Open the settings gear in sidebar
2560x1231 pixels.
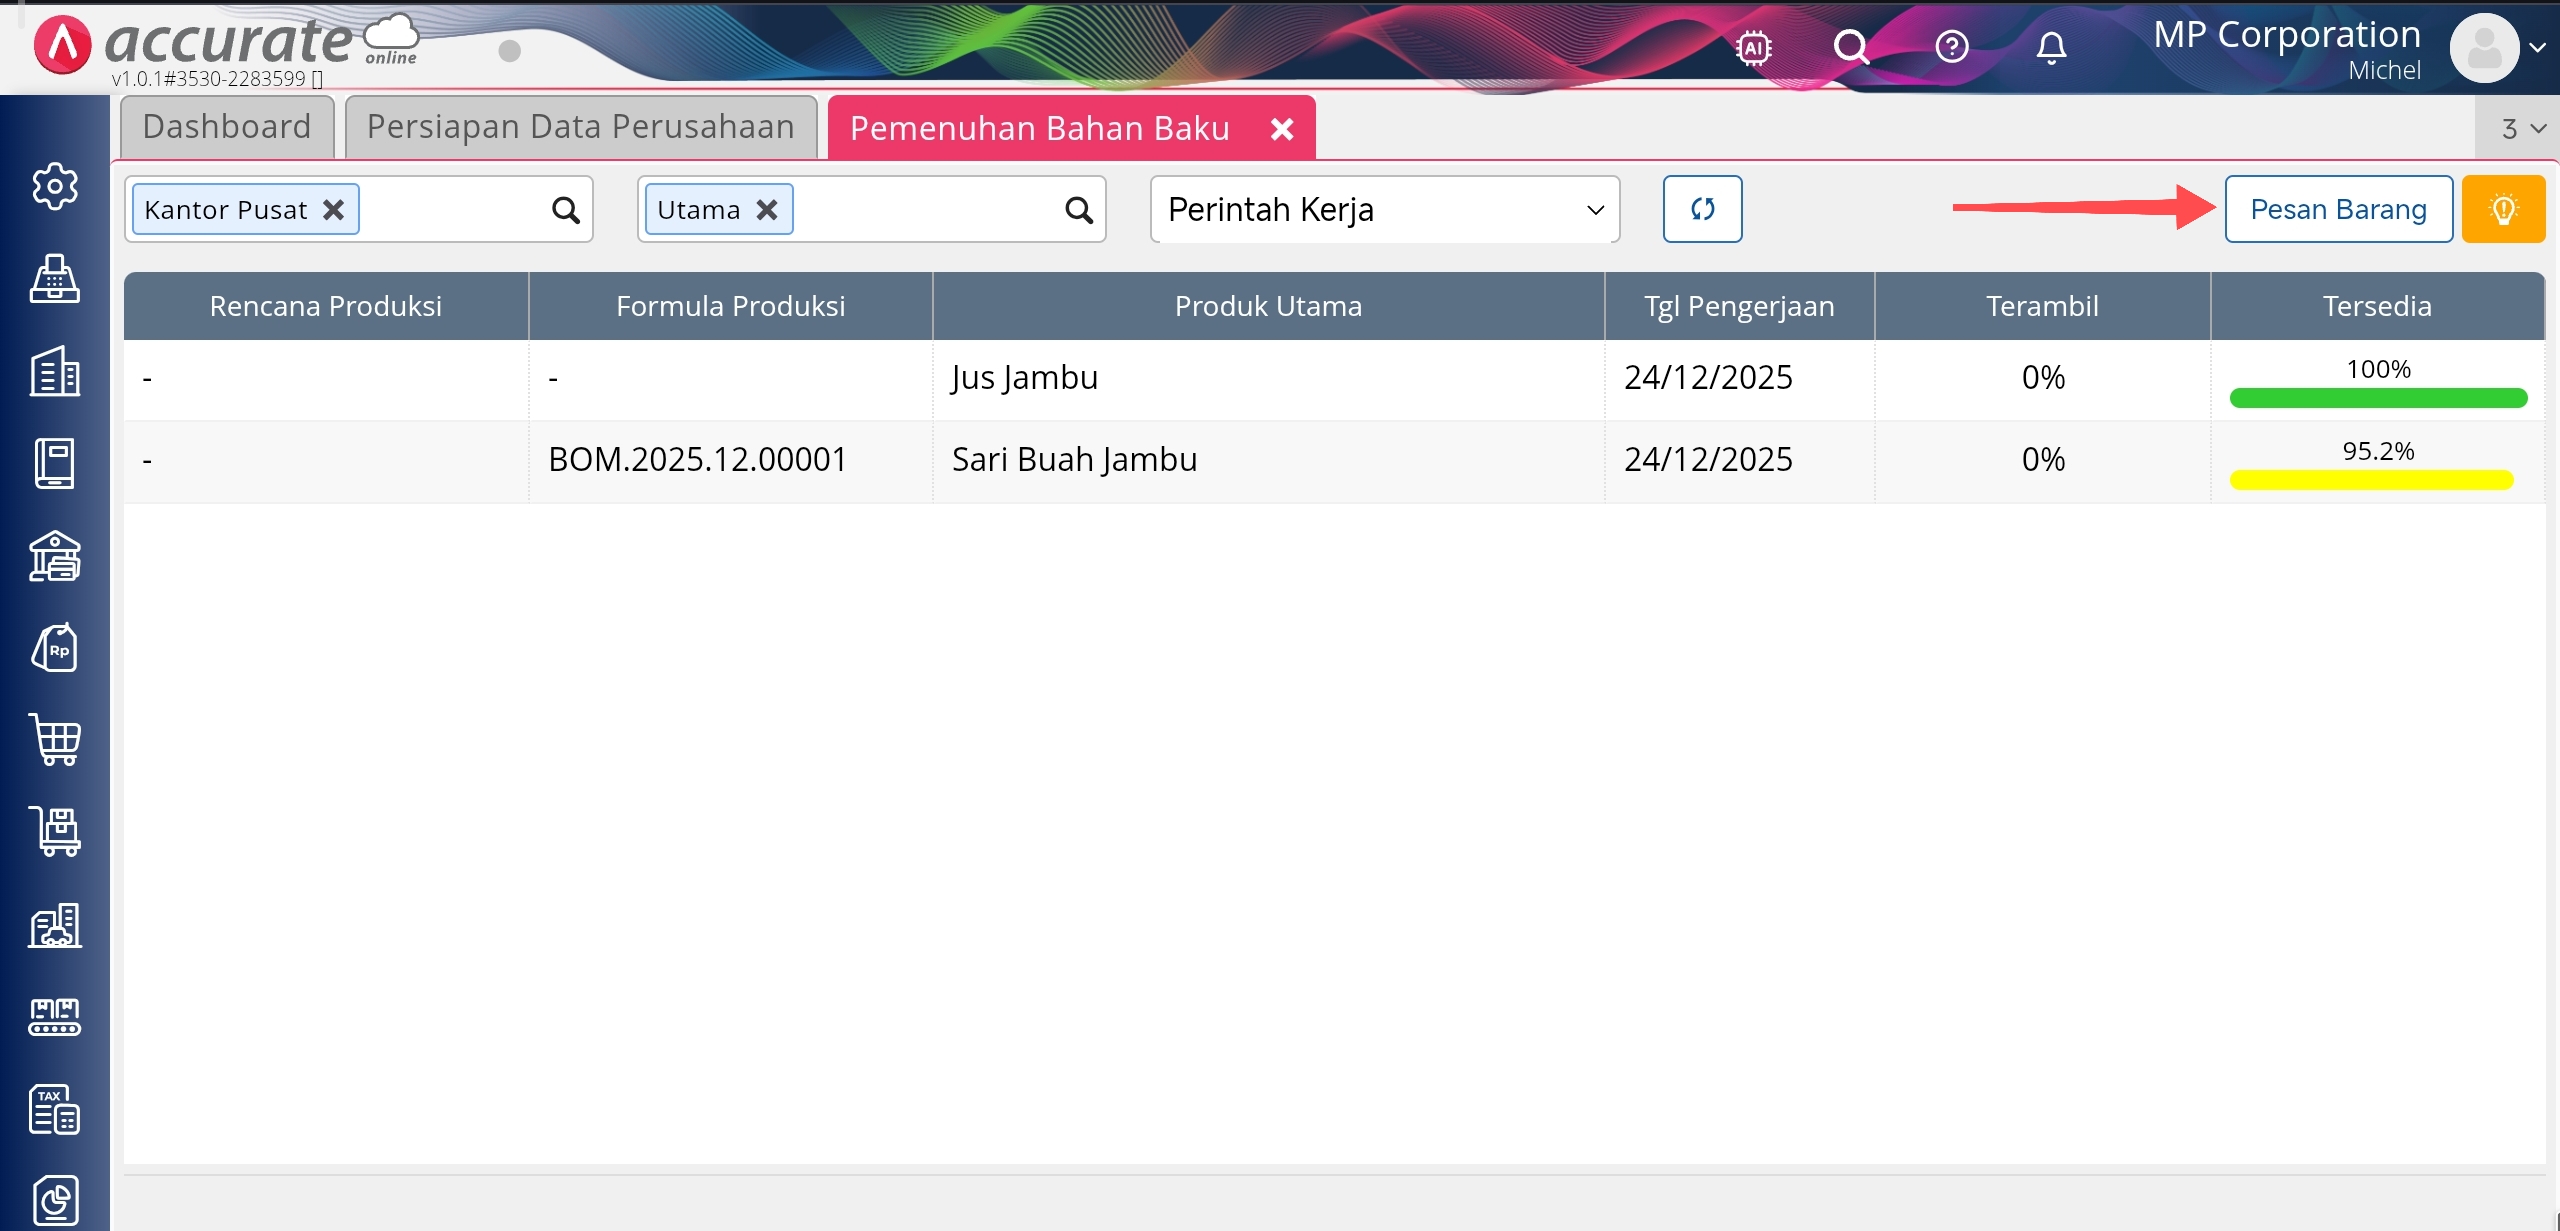pyautogui.click(x=54, y=186)
